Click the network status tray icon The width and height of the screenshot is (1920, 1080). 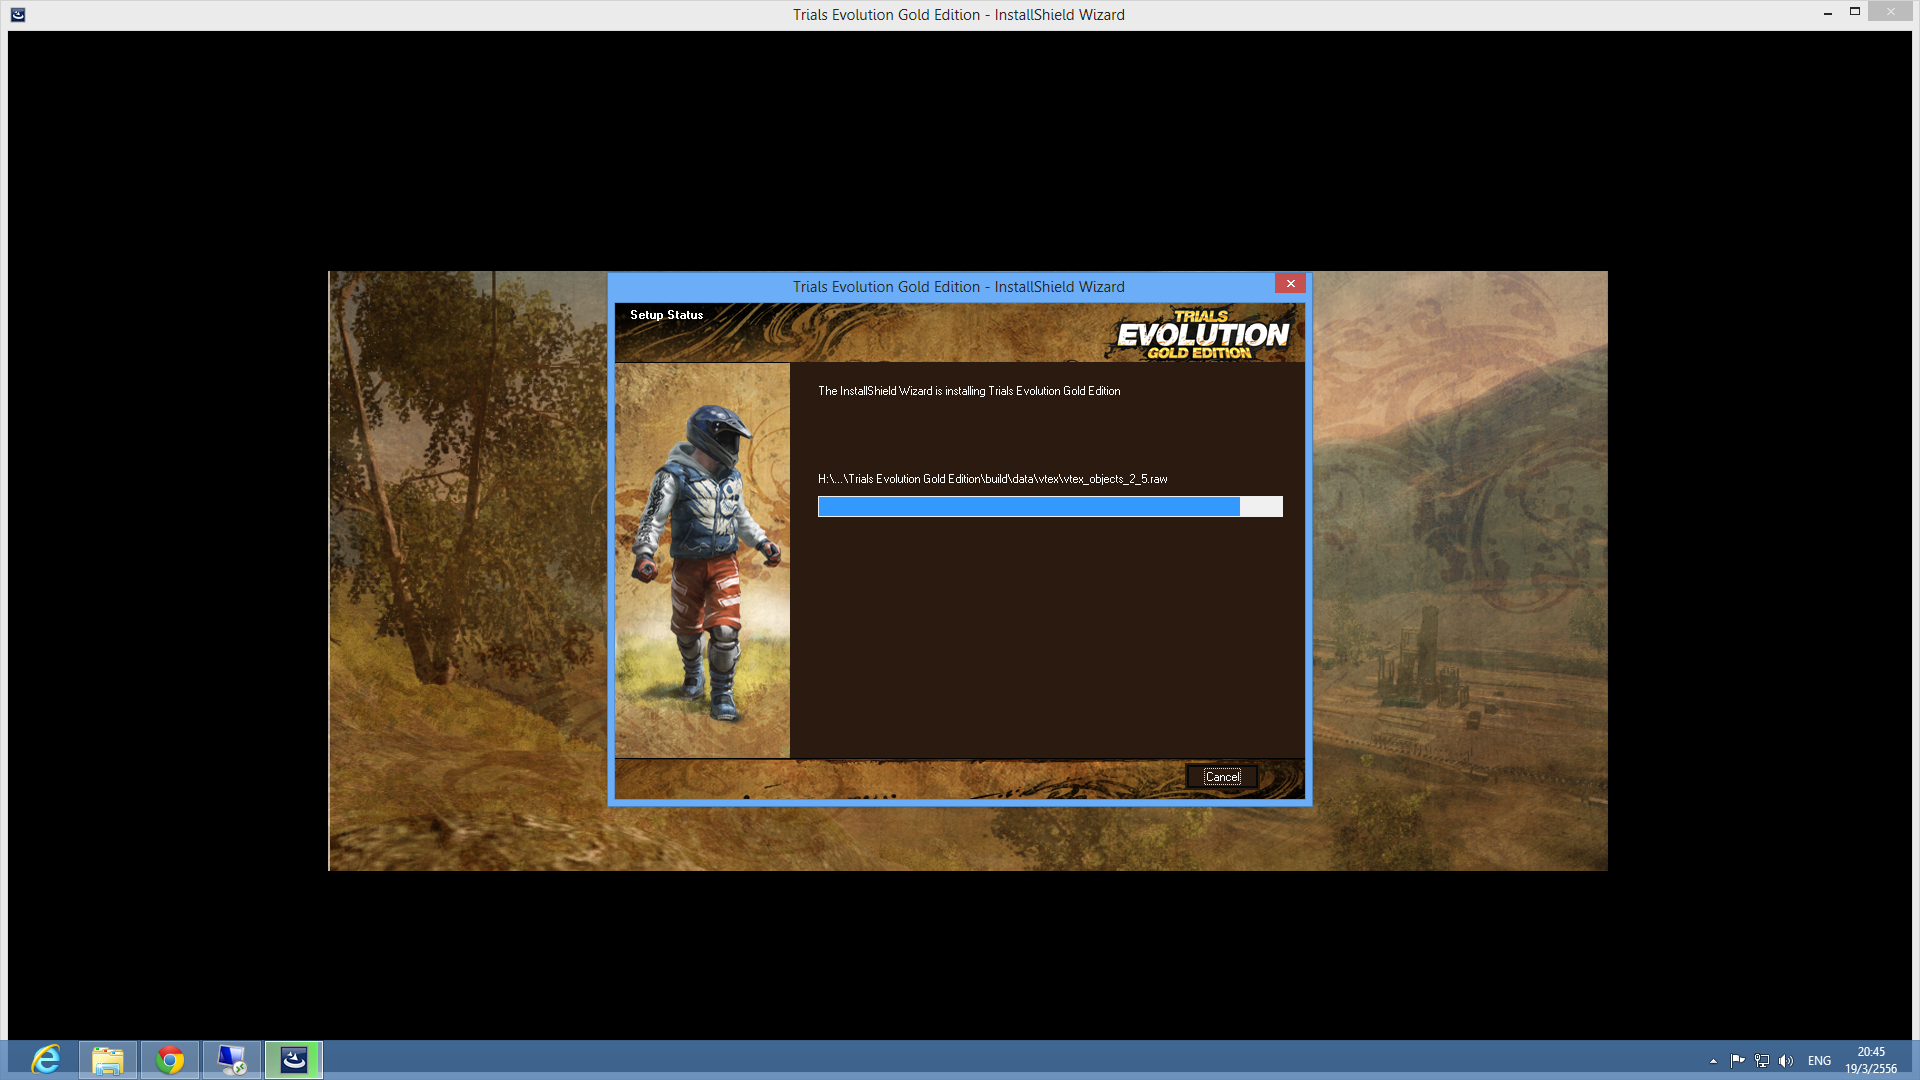click(x=1762, y=1061)
